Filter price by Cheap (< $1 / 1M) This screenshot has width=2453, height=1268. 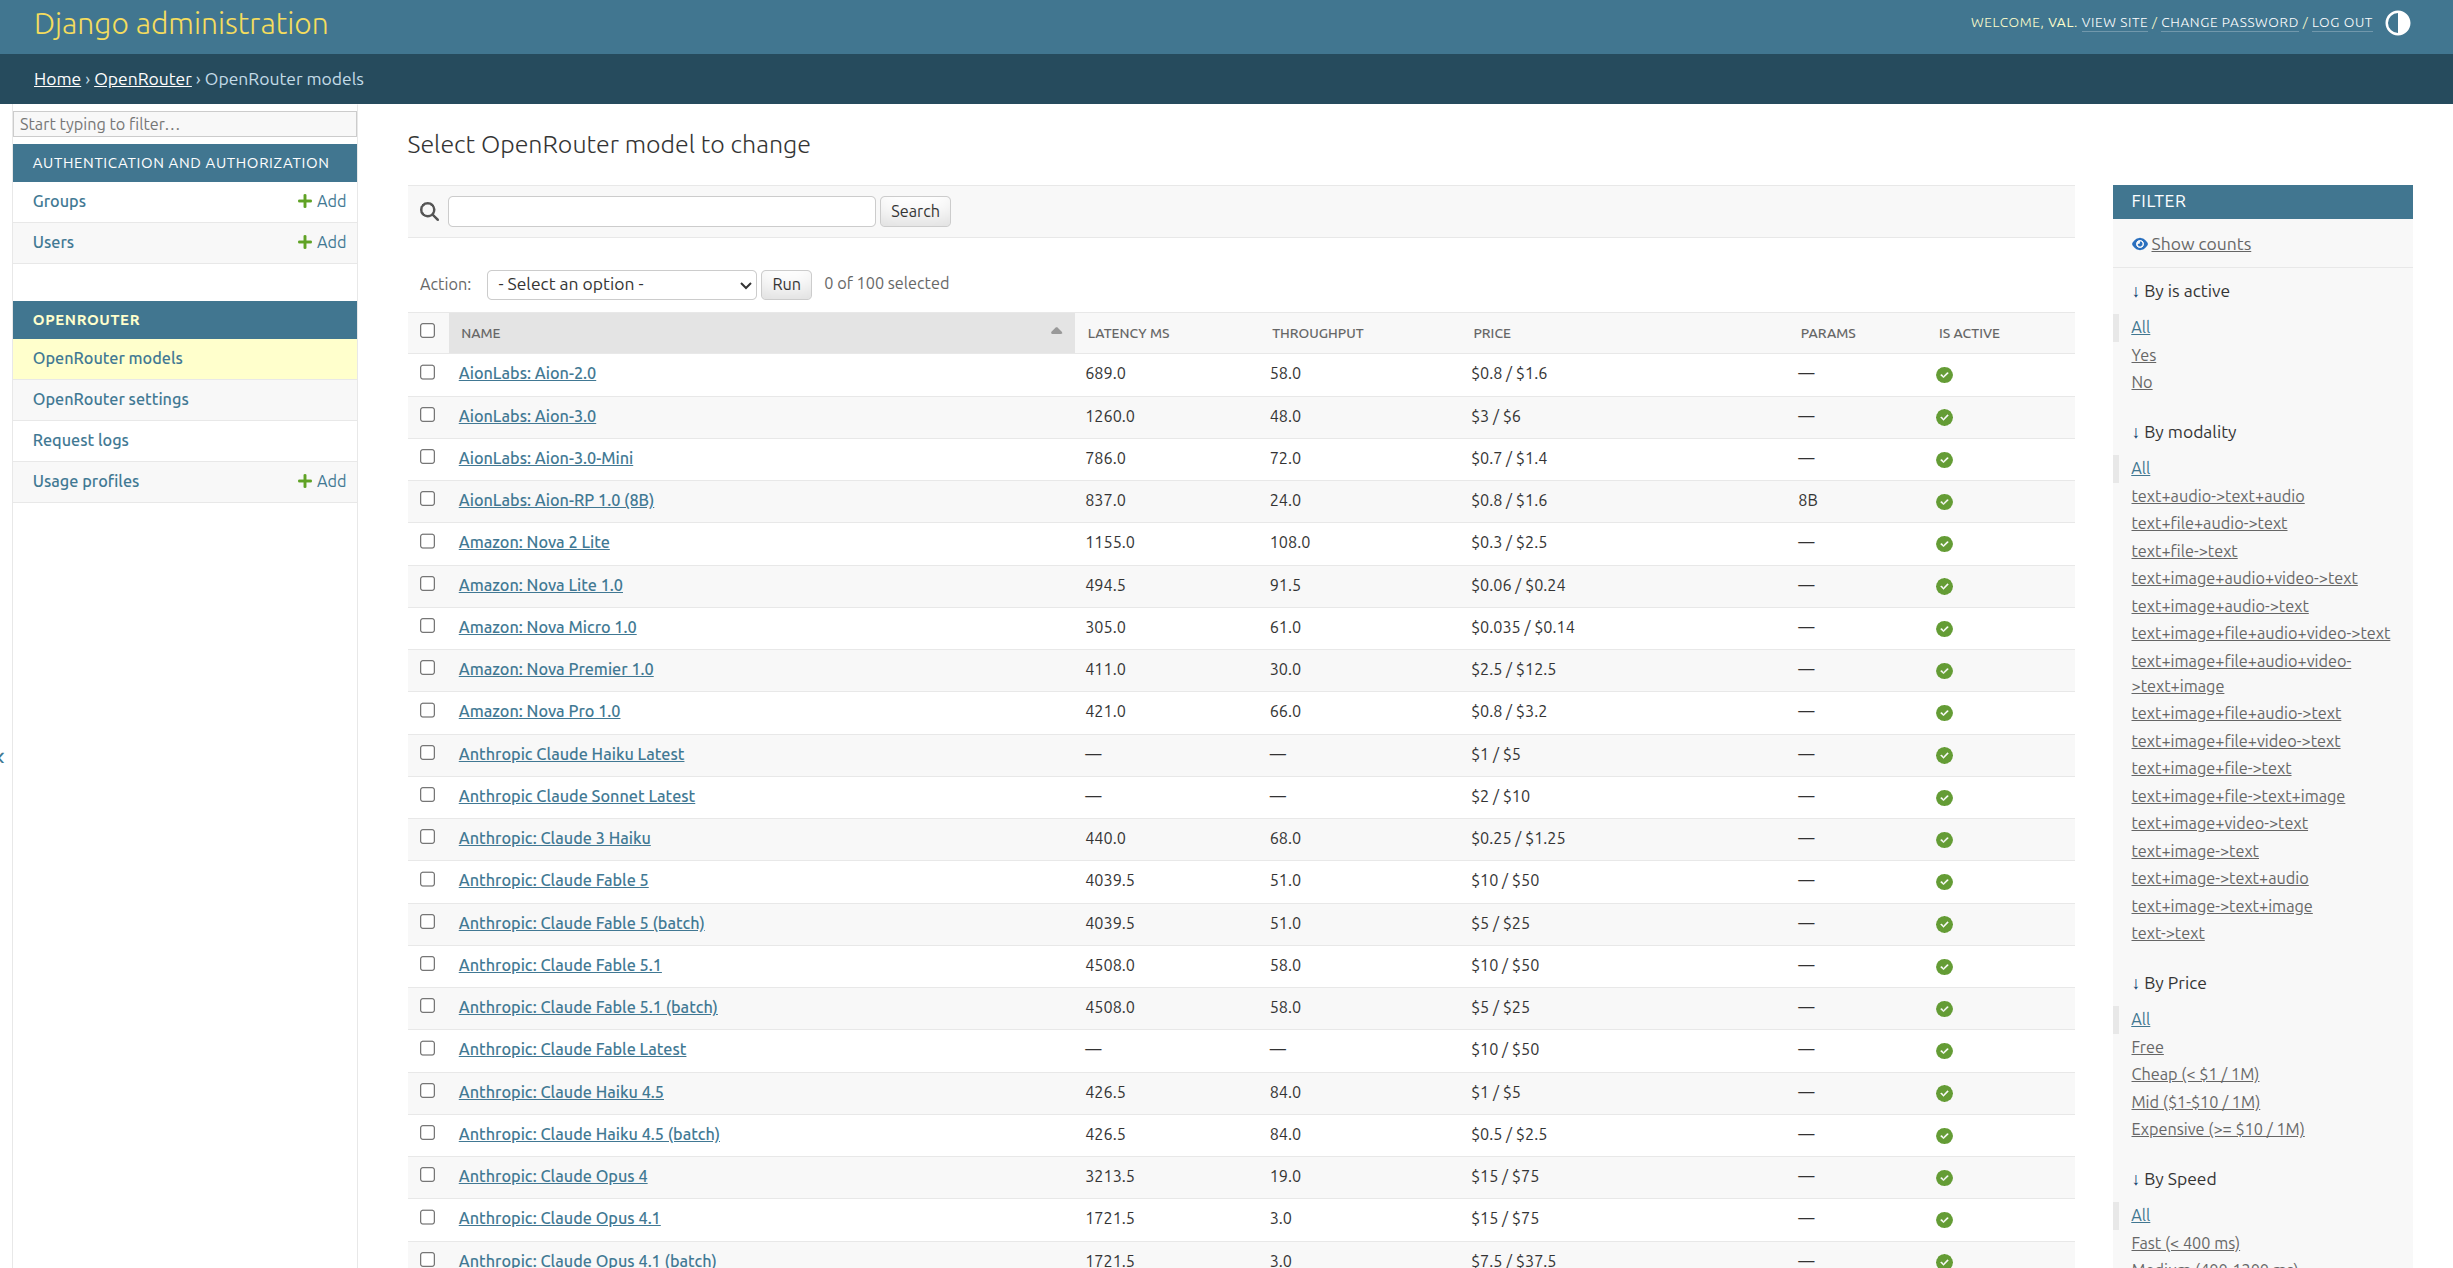pyautogui.click(x=2195, y=1074)
